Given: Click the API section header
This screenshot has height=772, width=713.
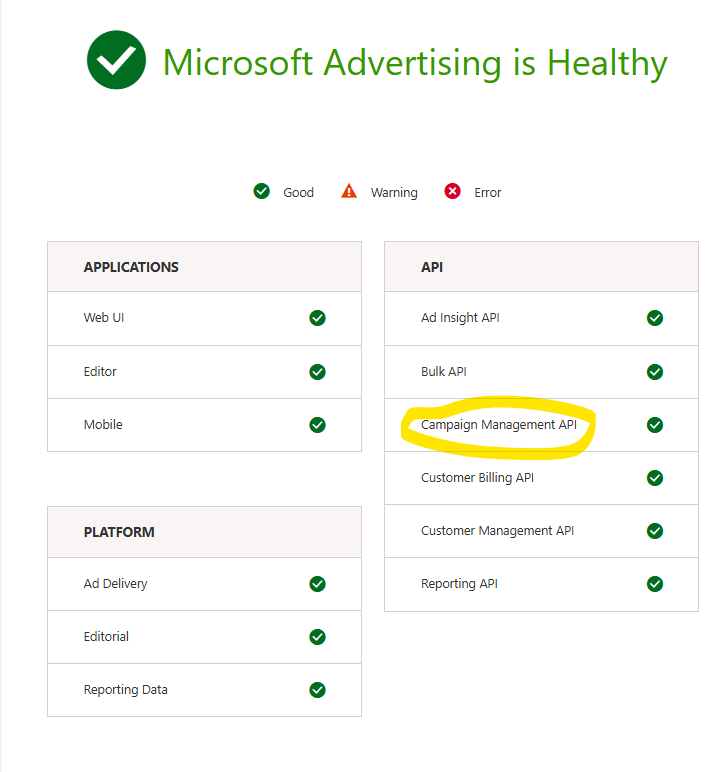Looking at the screenshot, I should [542, 267].
